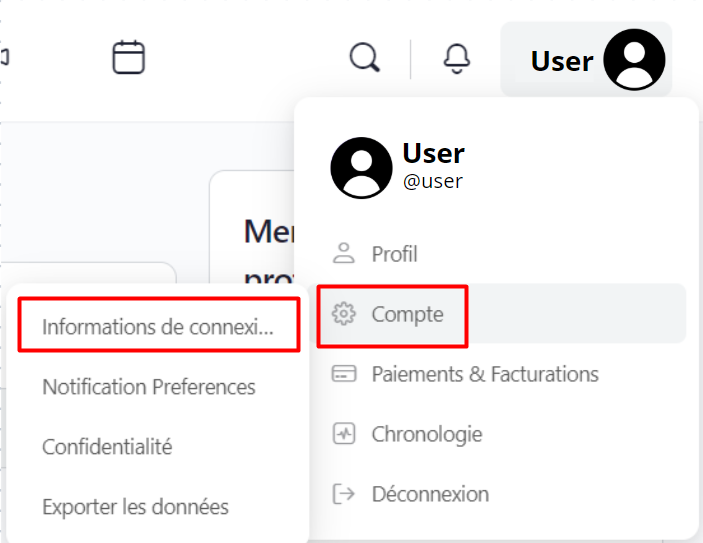The height and width of the screenshot is (543, 703).
Task: Open the Profil menu entry
Action: (x=395, y=254)
